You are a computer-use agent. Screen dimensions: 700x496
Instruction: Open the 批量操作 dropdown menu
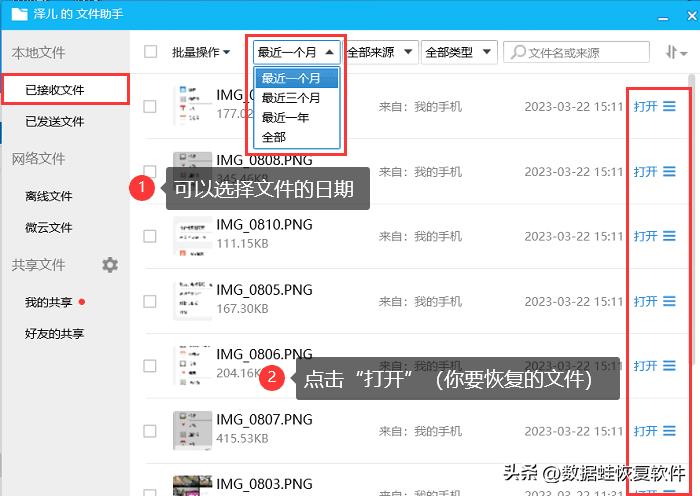tap(201, 52)
